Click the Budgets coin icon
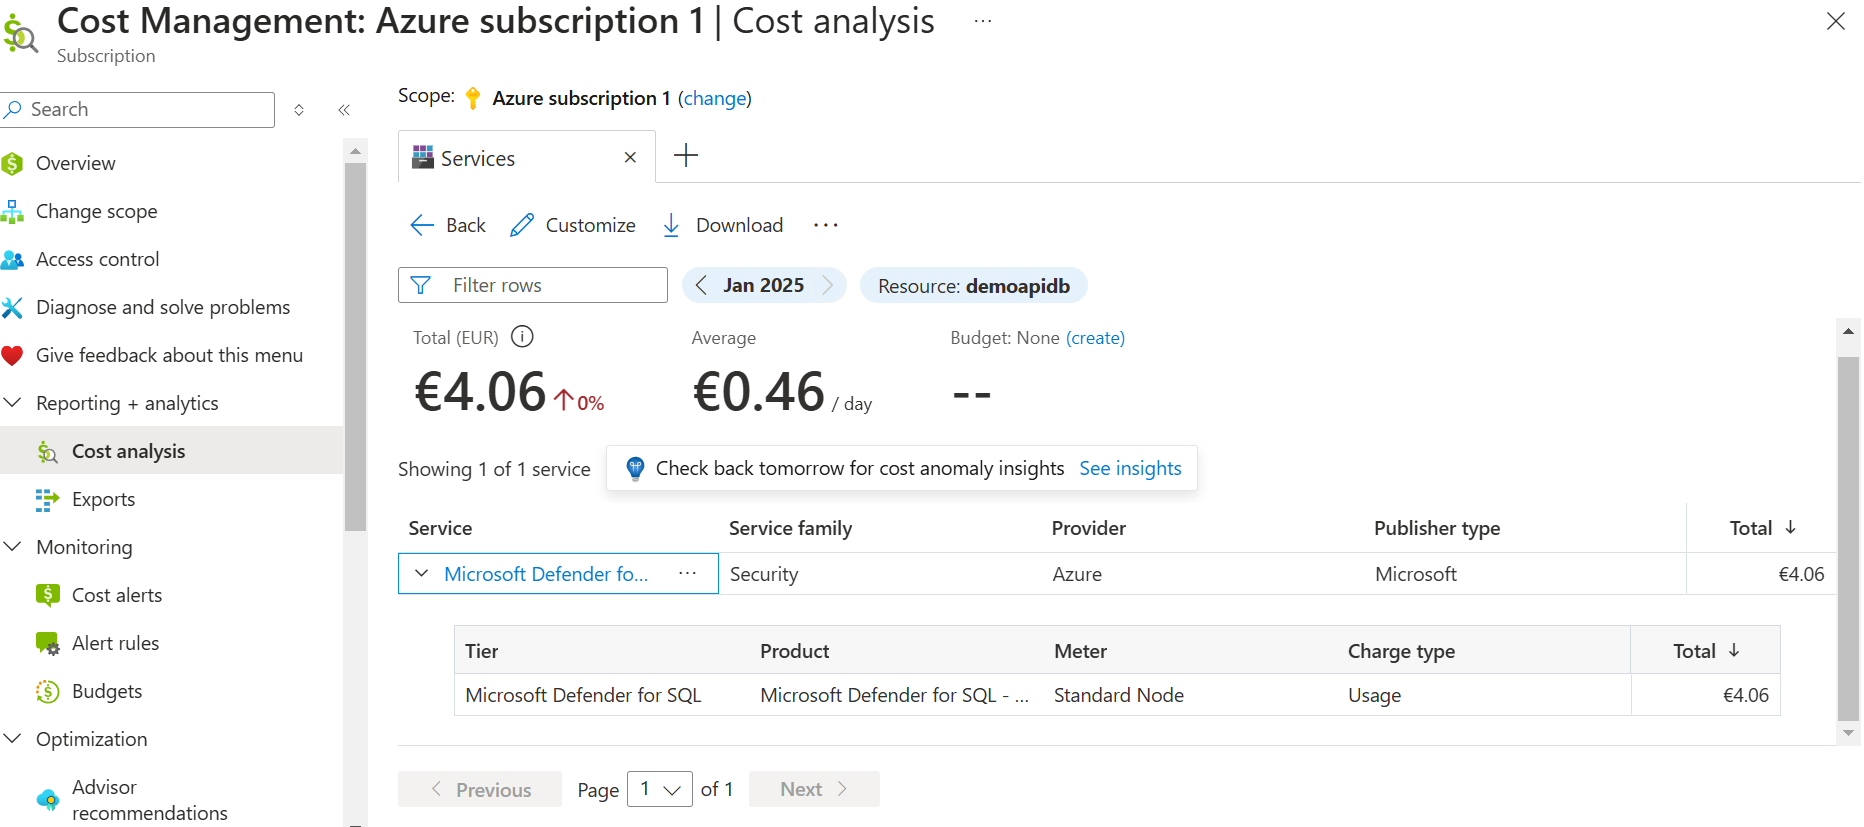 click(47, 691)
